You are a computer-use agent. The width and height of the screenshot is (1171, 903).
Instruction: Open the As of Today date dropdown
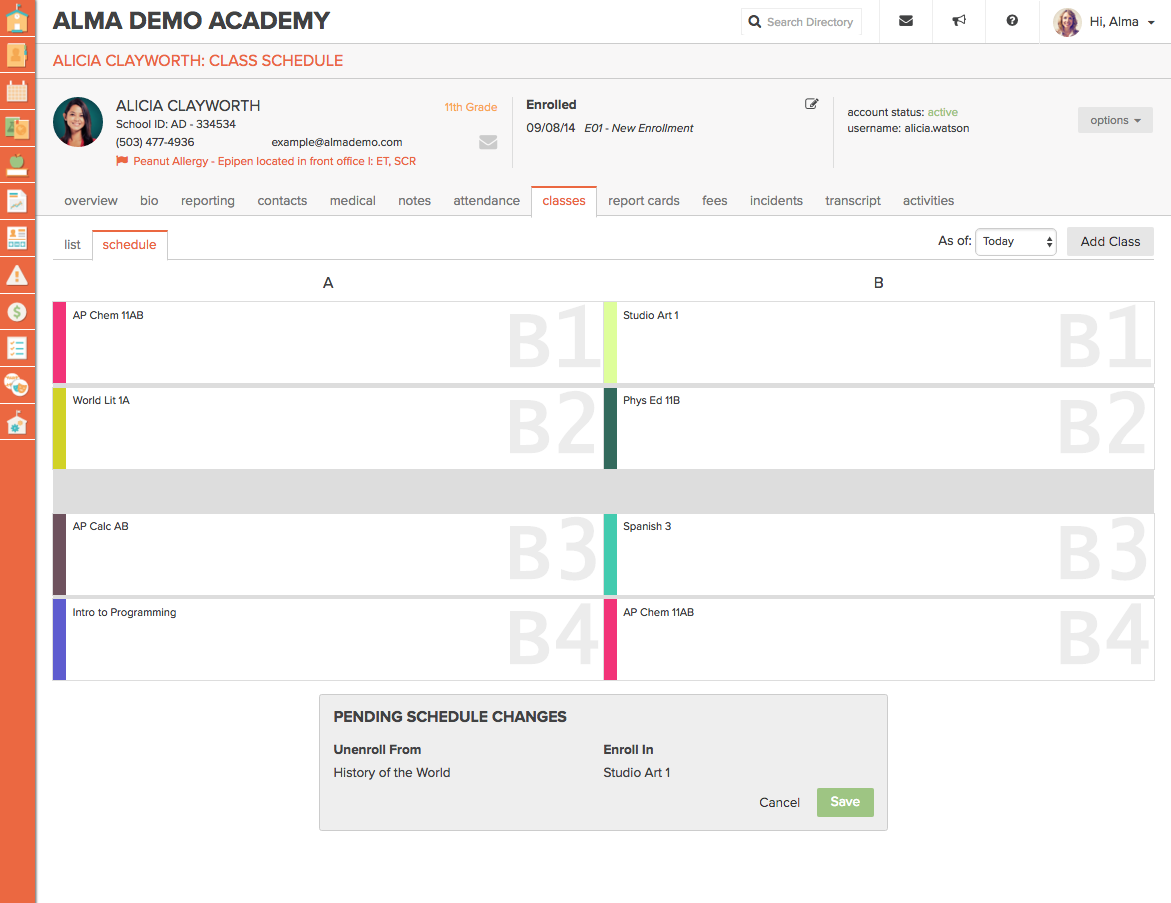(1015, 241)
